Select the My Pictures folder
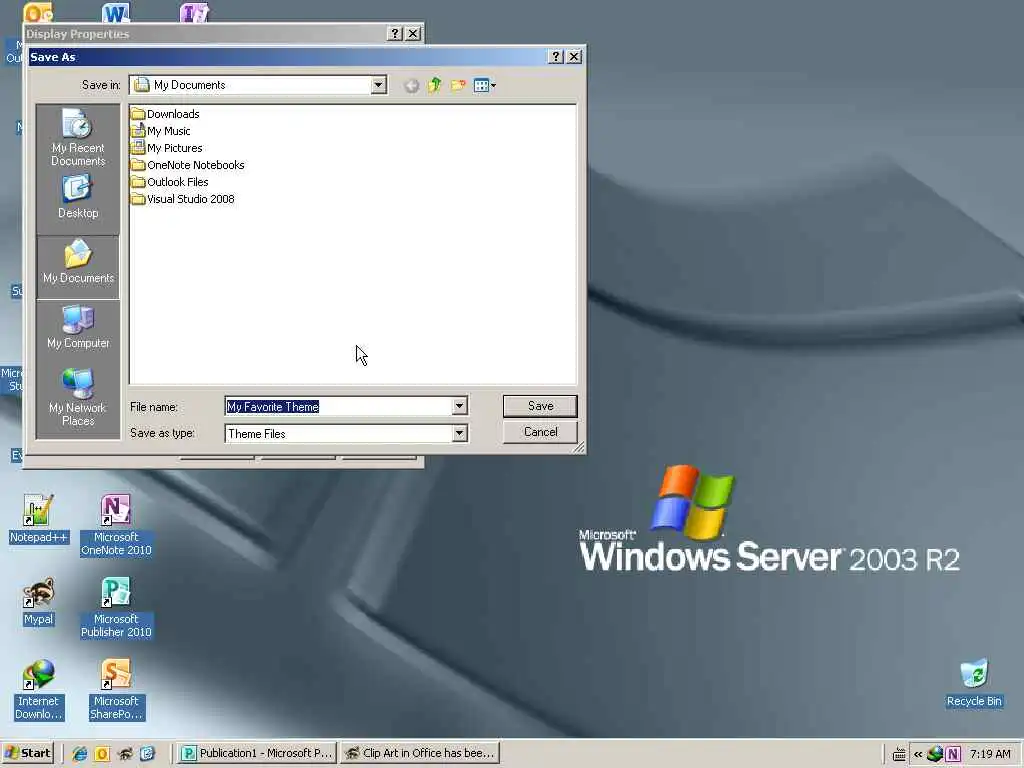Screen dimensions: 1024x768 pyautogui.click(x=167, y=148)
